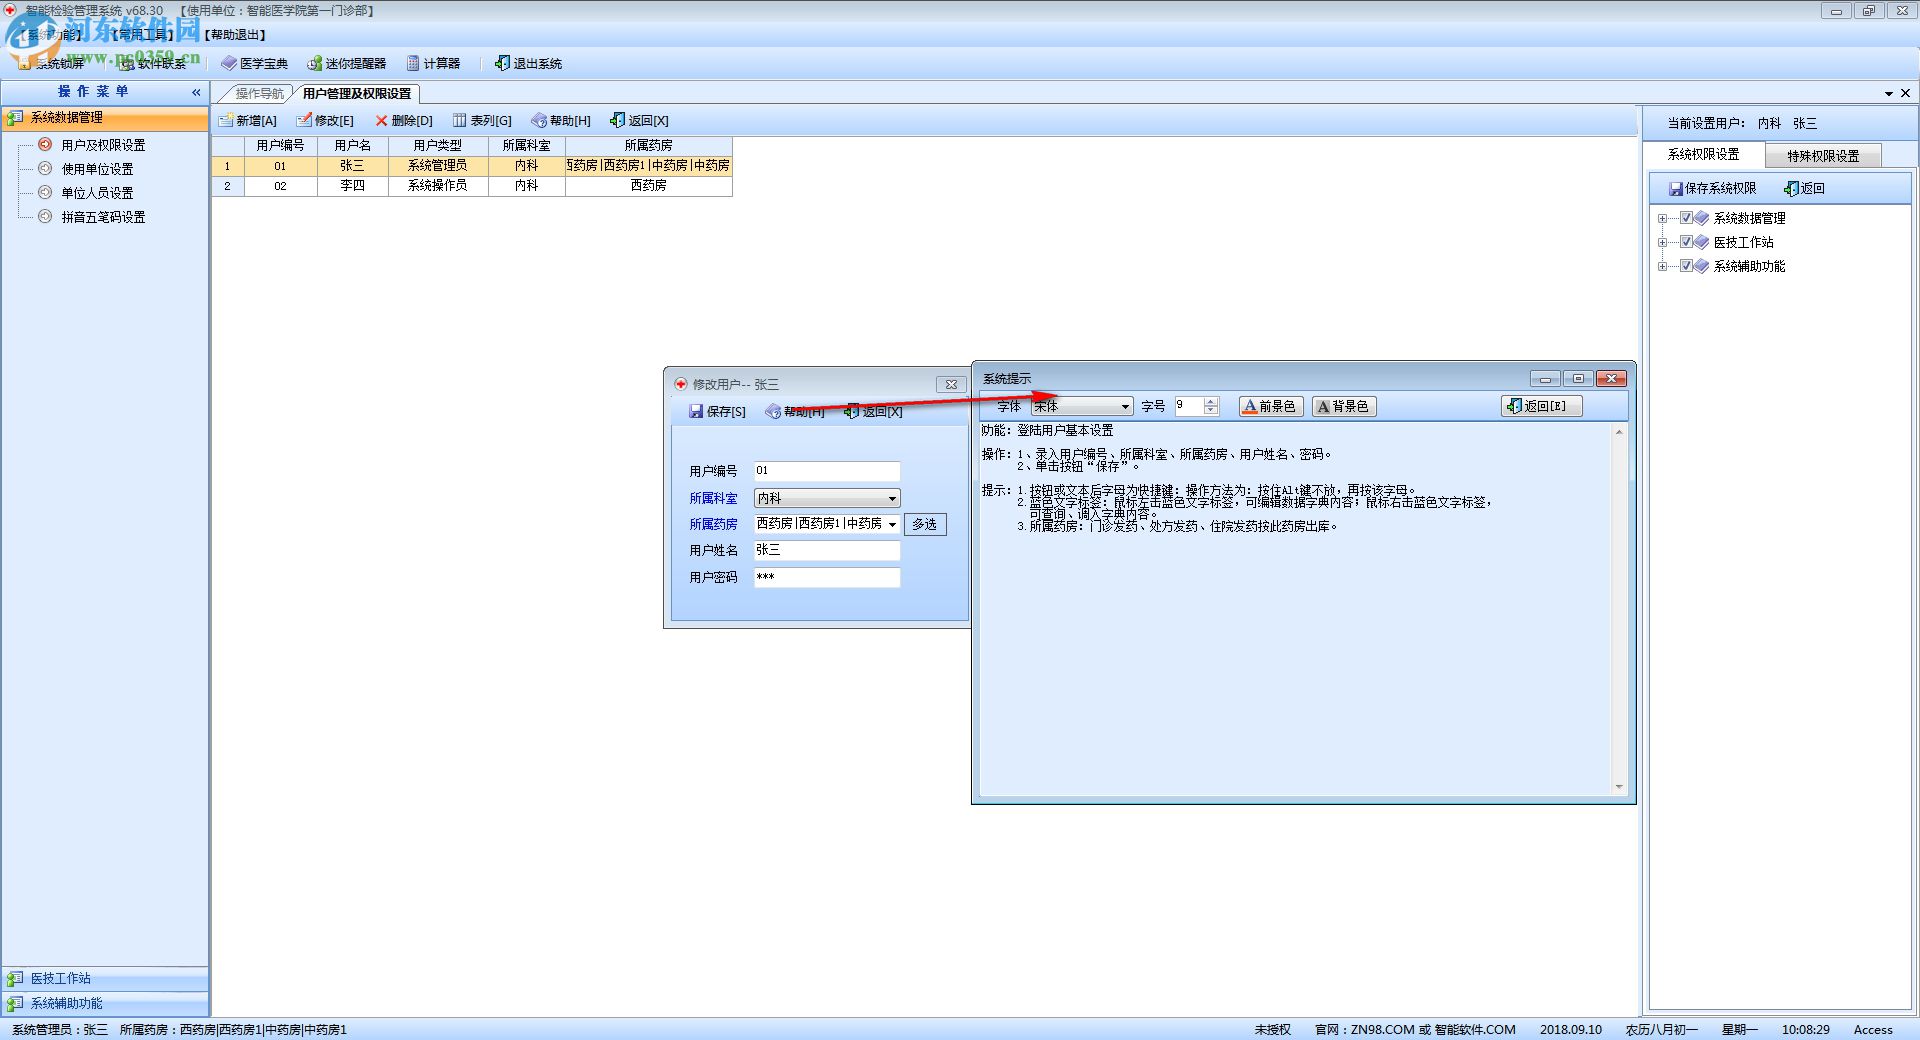Select the 系统数据管理 sidebar section header
The width and height of the screenshot is (1920, 1040).
105,118
